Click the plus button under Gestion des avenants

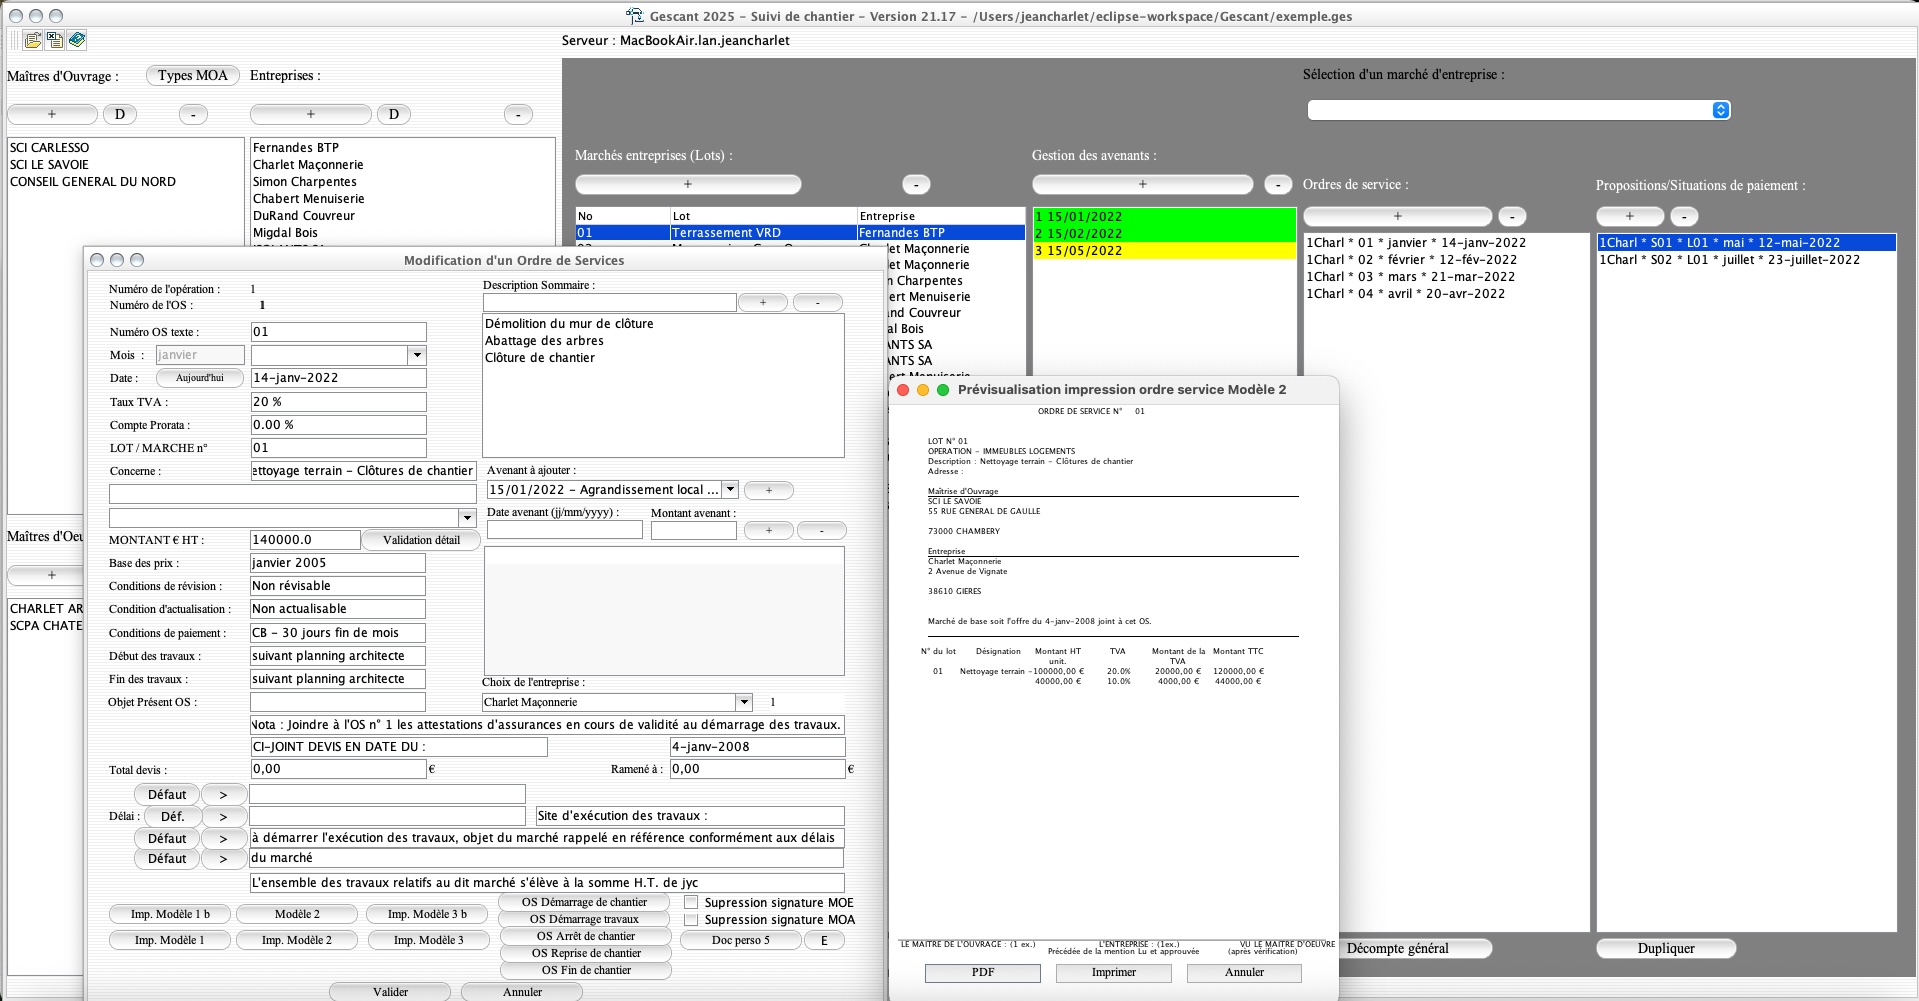1142,184
